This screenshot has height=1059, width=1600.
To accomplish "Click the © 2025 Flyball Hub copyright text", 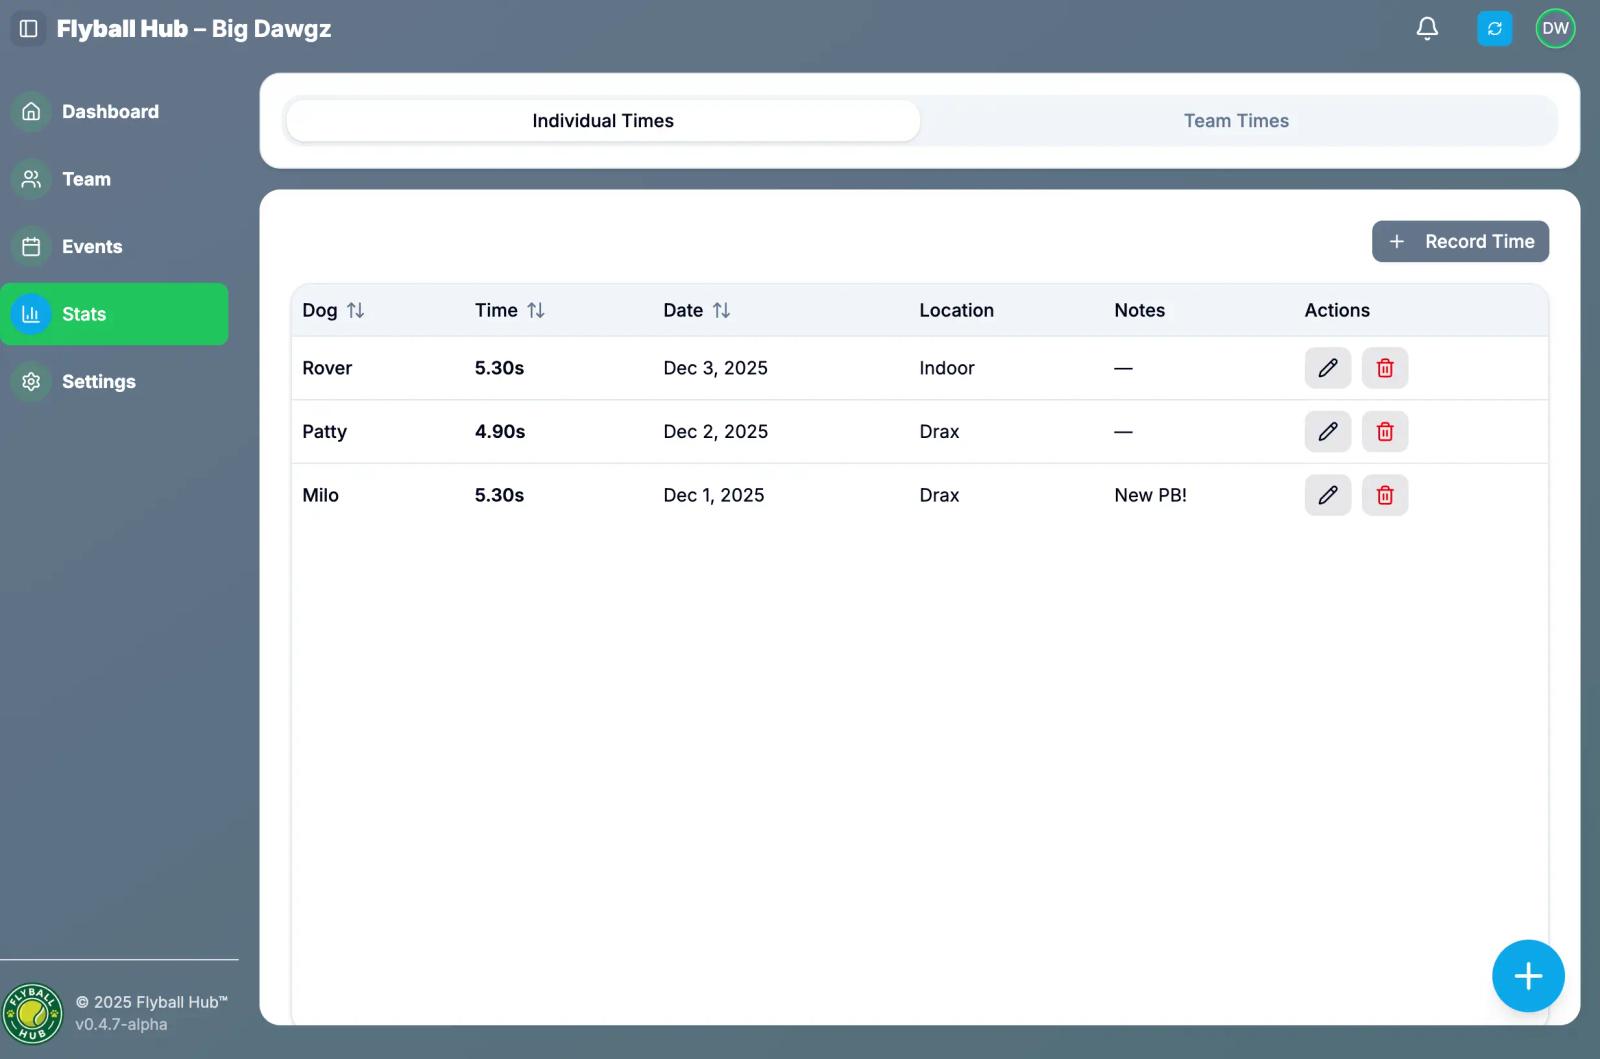I will (152, 1002).
